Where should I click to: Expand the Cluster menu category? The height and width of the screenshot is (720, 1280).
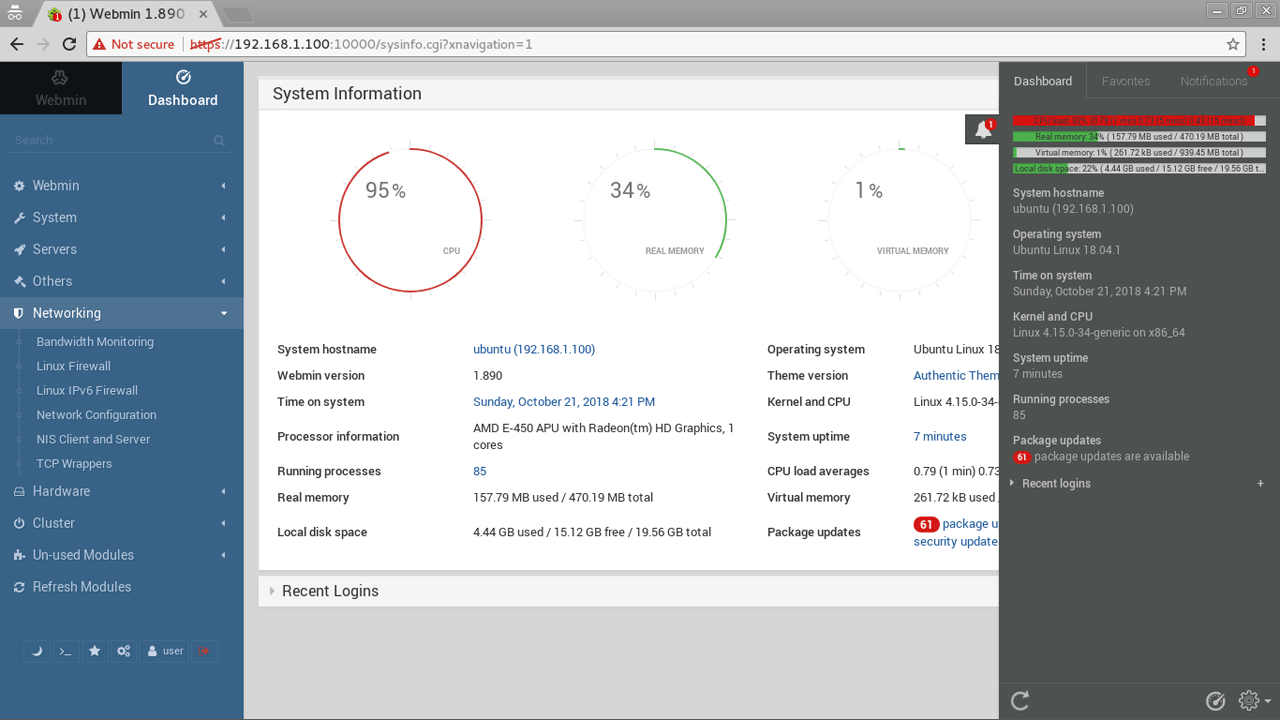121,523
